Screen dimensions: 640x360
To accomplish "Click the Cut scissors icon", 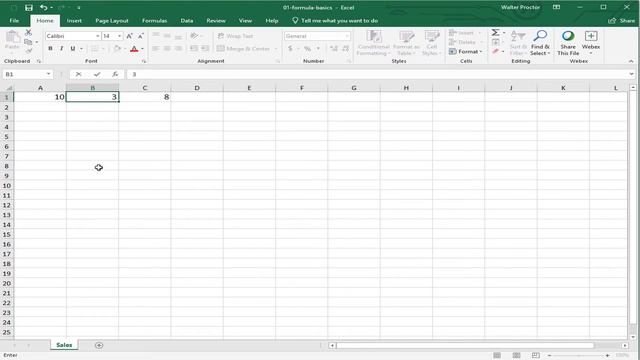I will pos(28,32).
